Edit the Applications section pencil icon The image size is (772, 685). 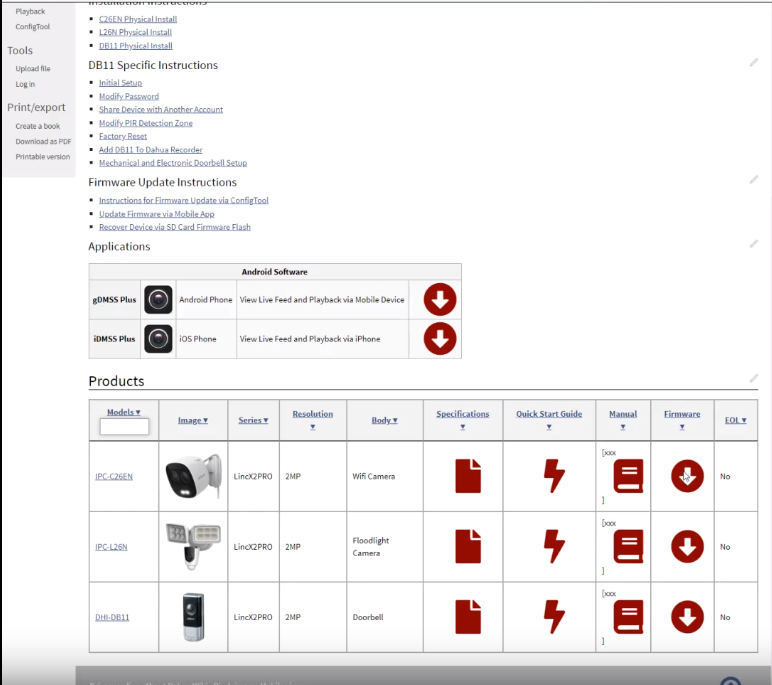[x=754, y=244]
